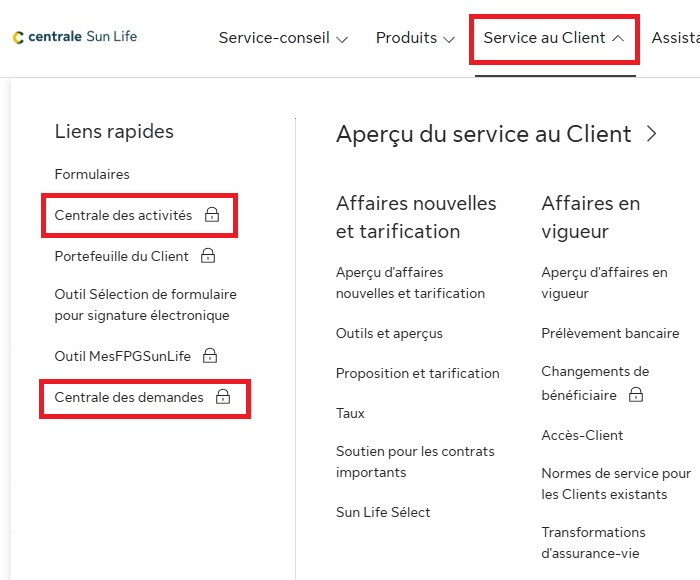
Task: Open the Formulaires quick link
Action: click(92, 174)
